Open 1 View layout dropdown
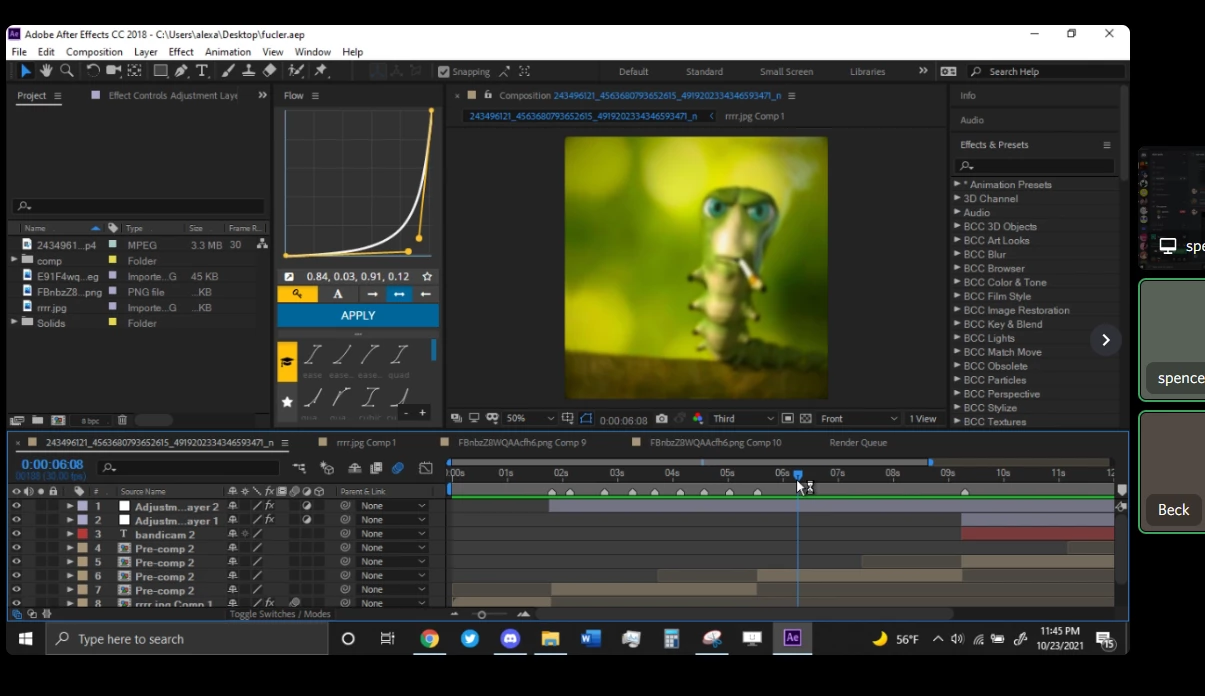This screenshot has height=696, width=1205. (x=923, y=419)
